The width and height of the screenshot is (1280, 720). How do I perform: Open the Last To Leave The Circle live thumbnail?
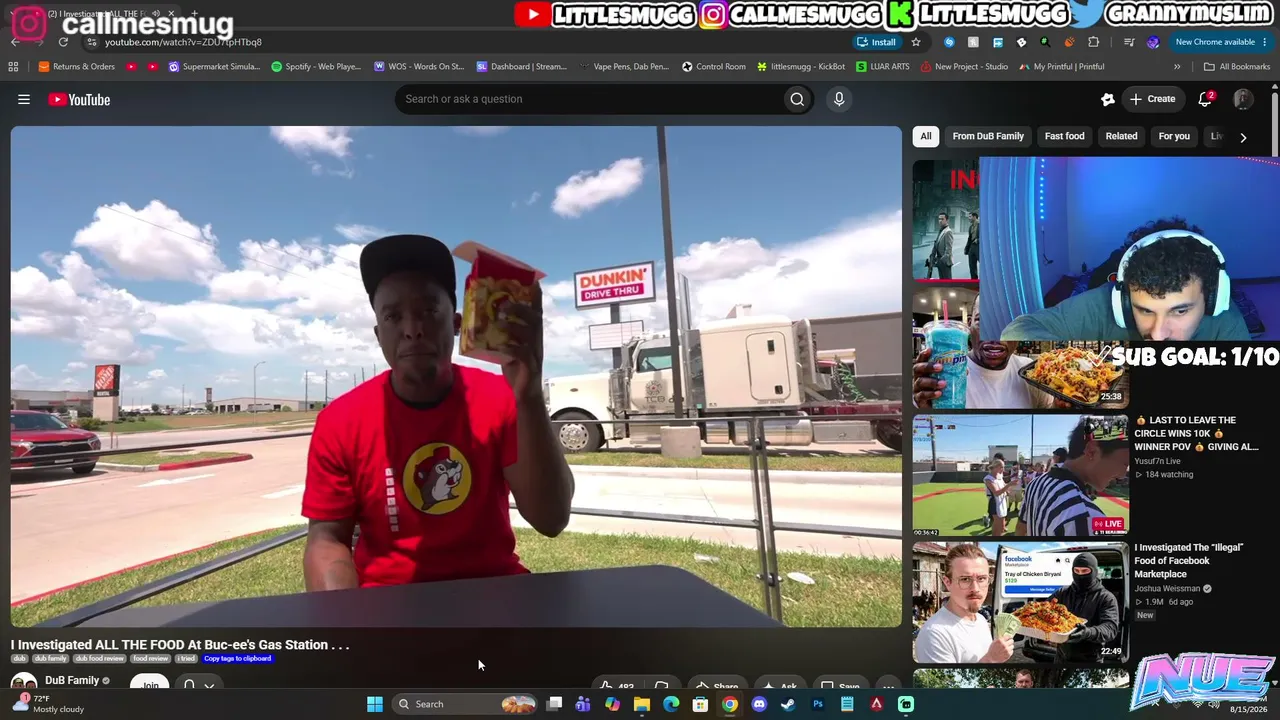pyautogui.click(x=1020, y=475)
